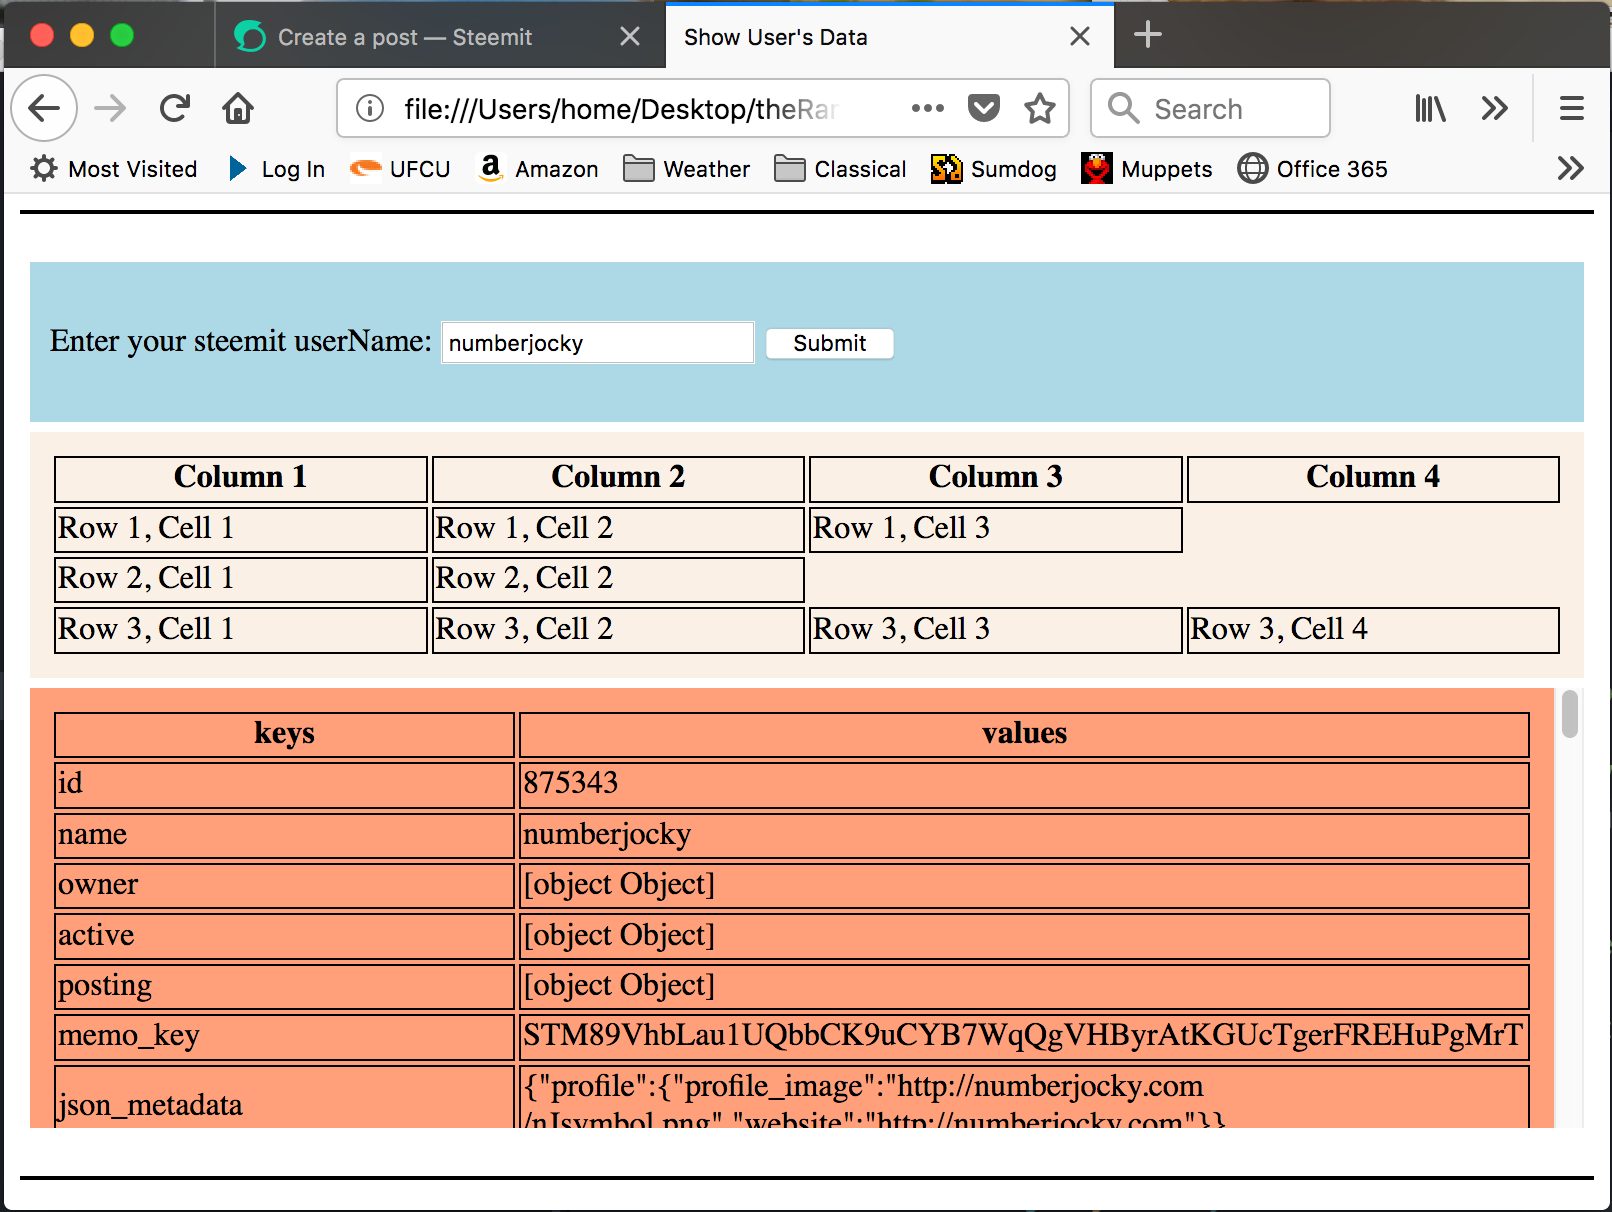The width and height of the screenshot is (1612, 1212).
Task: Open the Firefox hamburger menu
Action: point(1572,108)
